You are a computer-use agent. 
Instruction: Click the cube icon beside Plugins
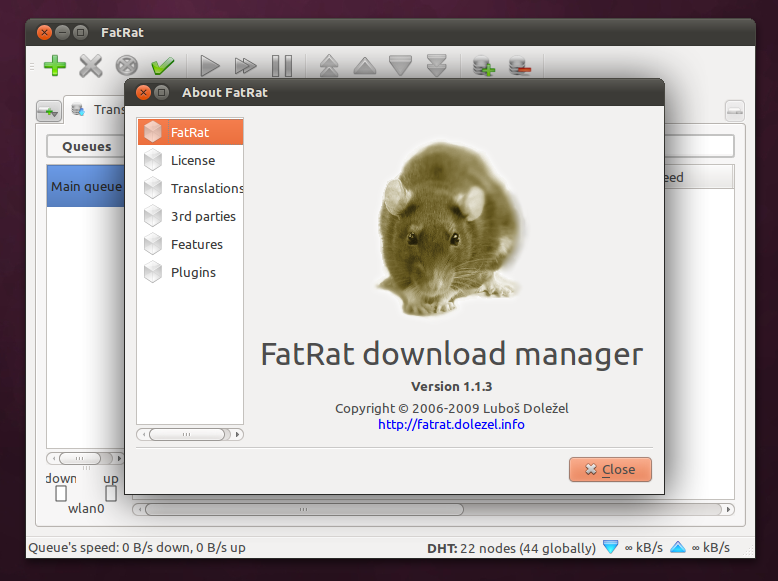click(153, 272)
